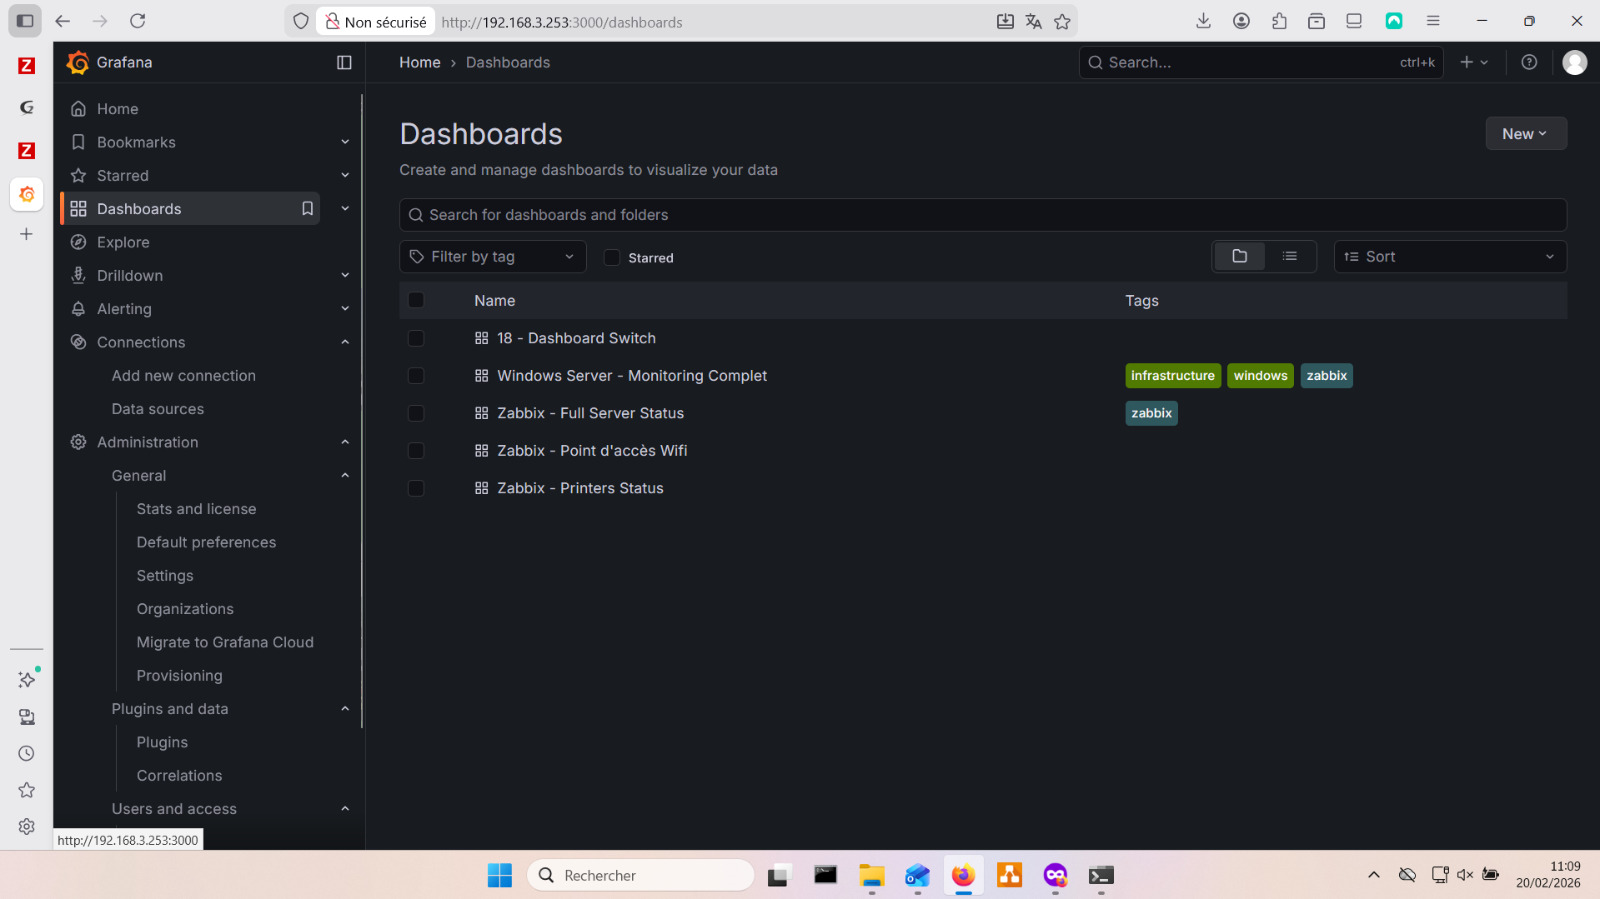Open browser downloads icon
The image size is (1600, 899).
(x=1204, y=21)
